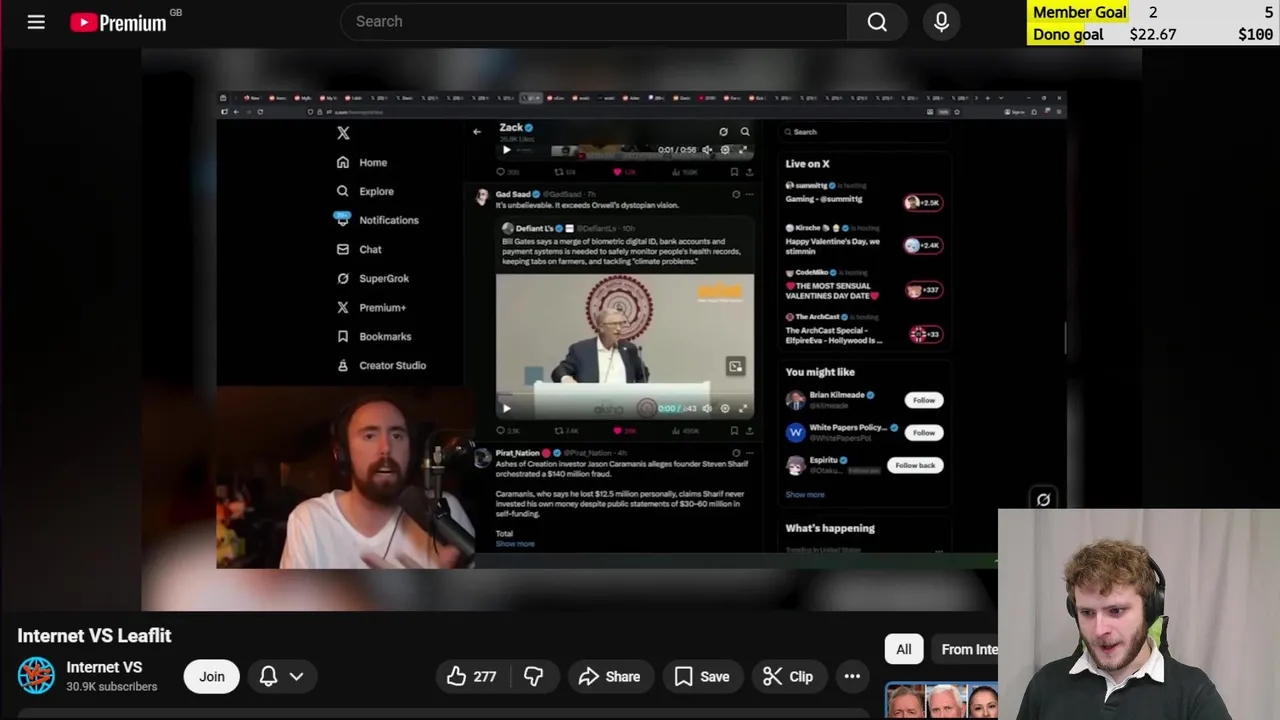Screen dimensions: 1280x720
Task: Click the 'Internet VS Leaflit' video title
Action: coord(94,636)
